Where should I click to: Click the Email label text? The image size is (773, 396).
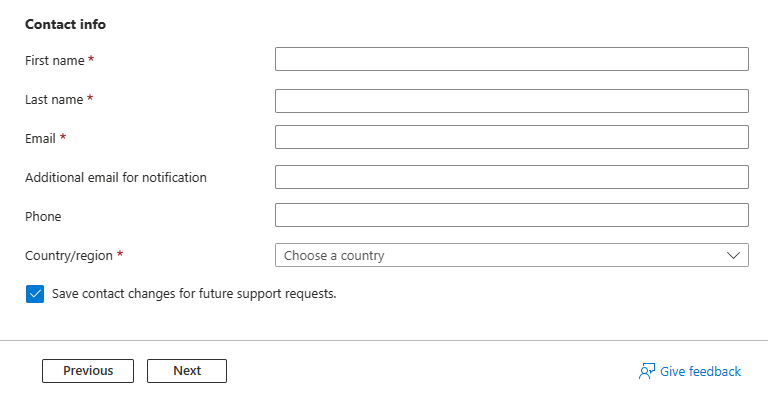tap(40, 139)
